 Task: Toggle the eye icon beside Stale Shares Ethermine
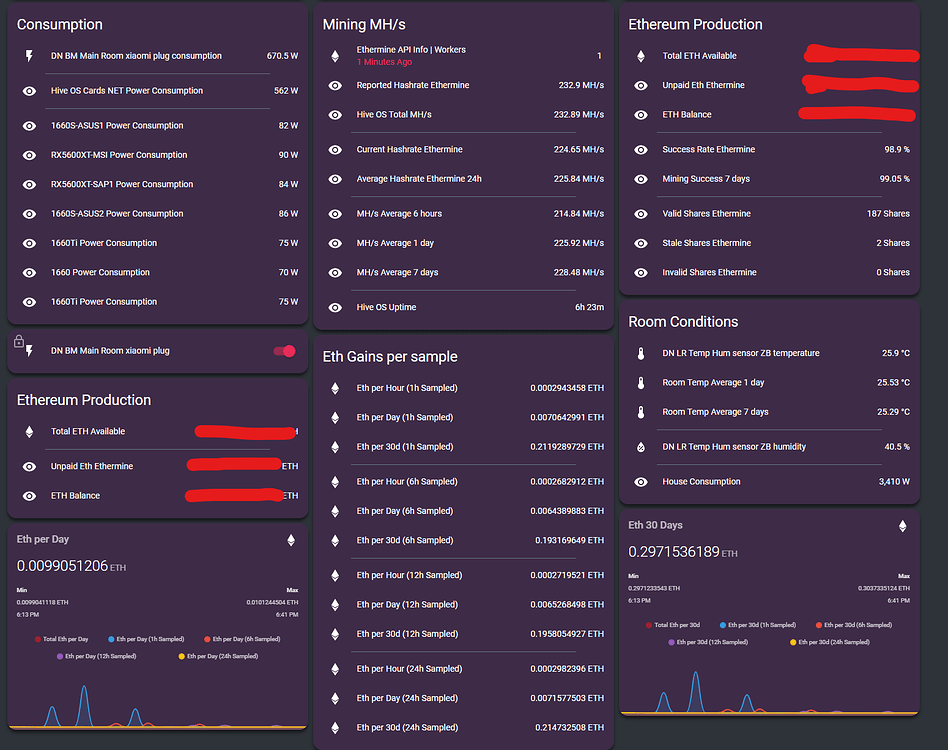pyautogui.click(x=640, y=243)
